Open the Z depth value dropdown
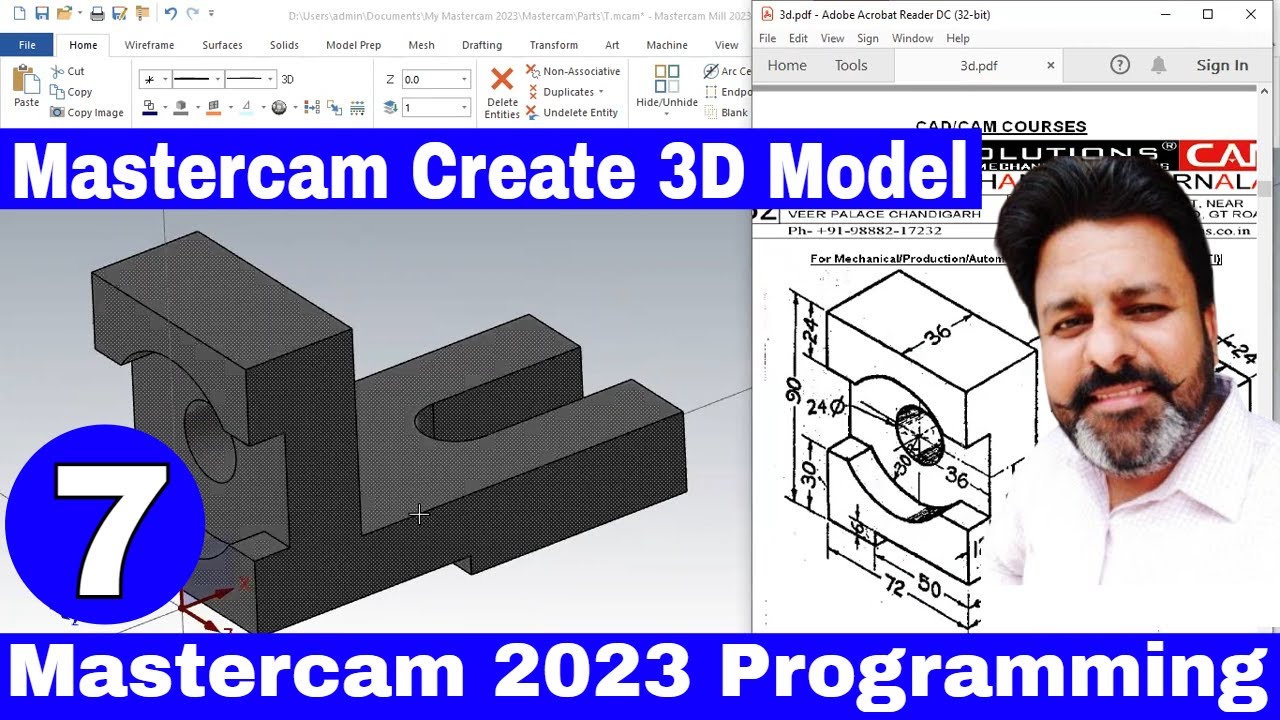The height and width of the screenshot is (720, 1280). point(463,79)
